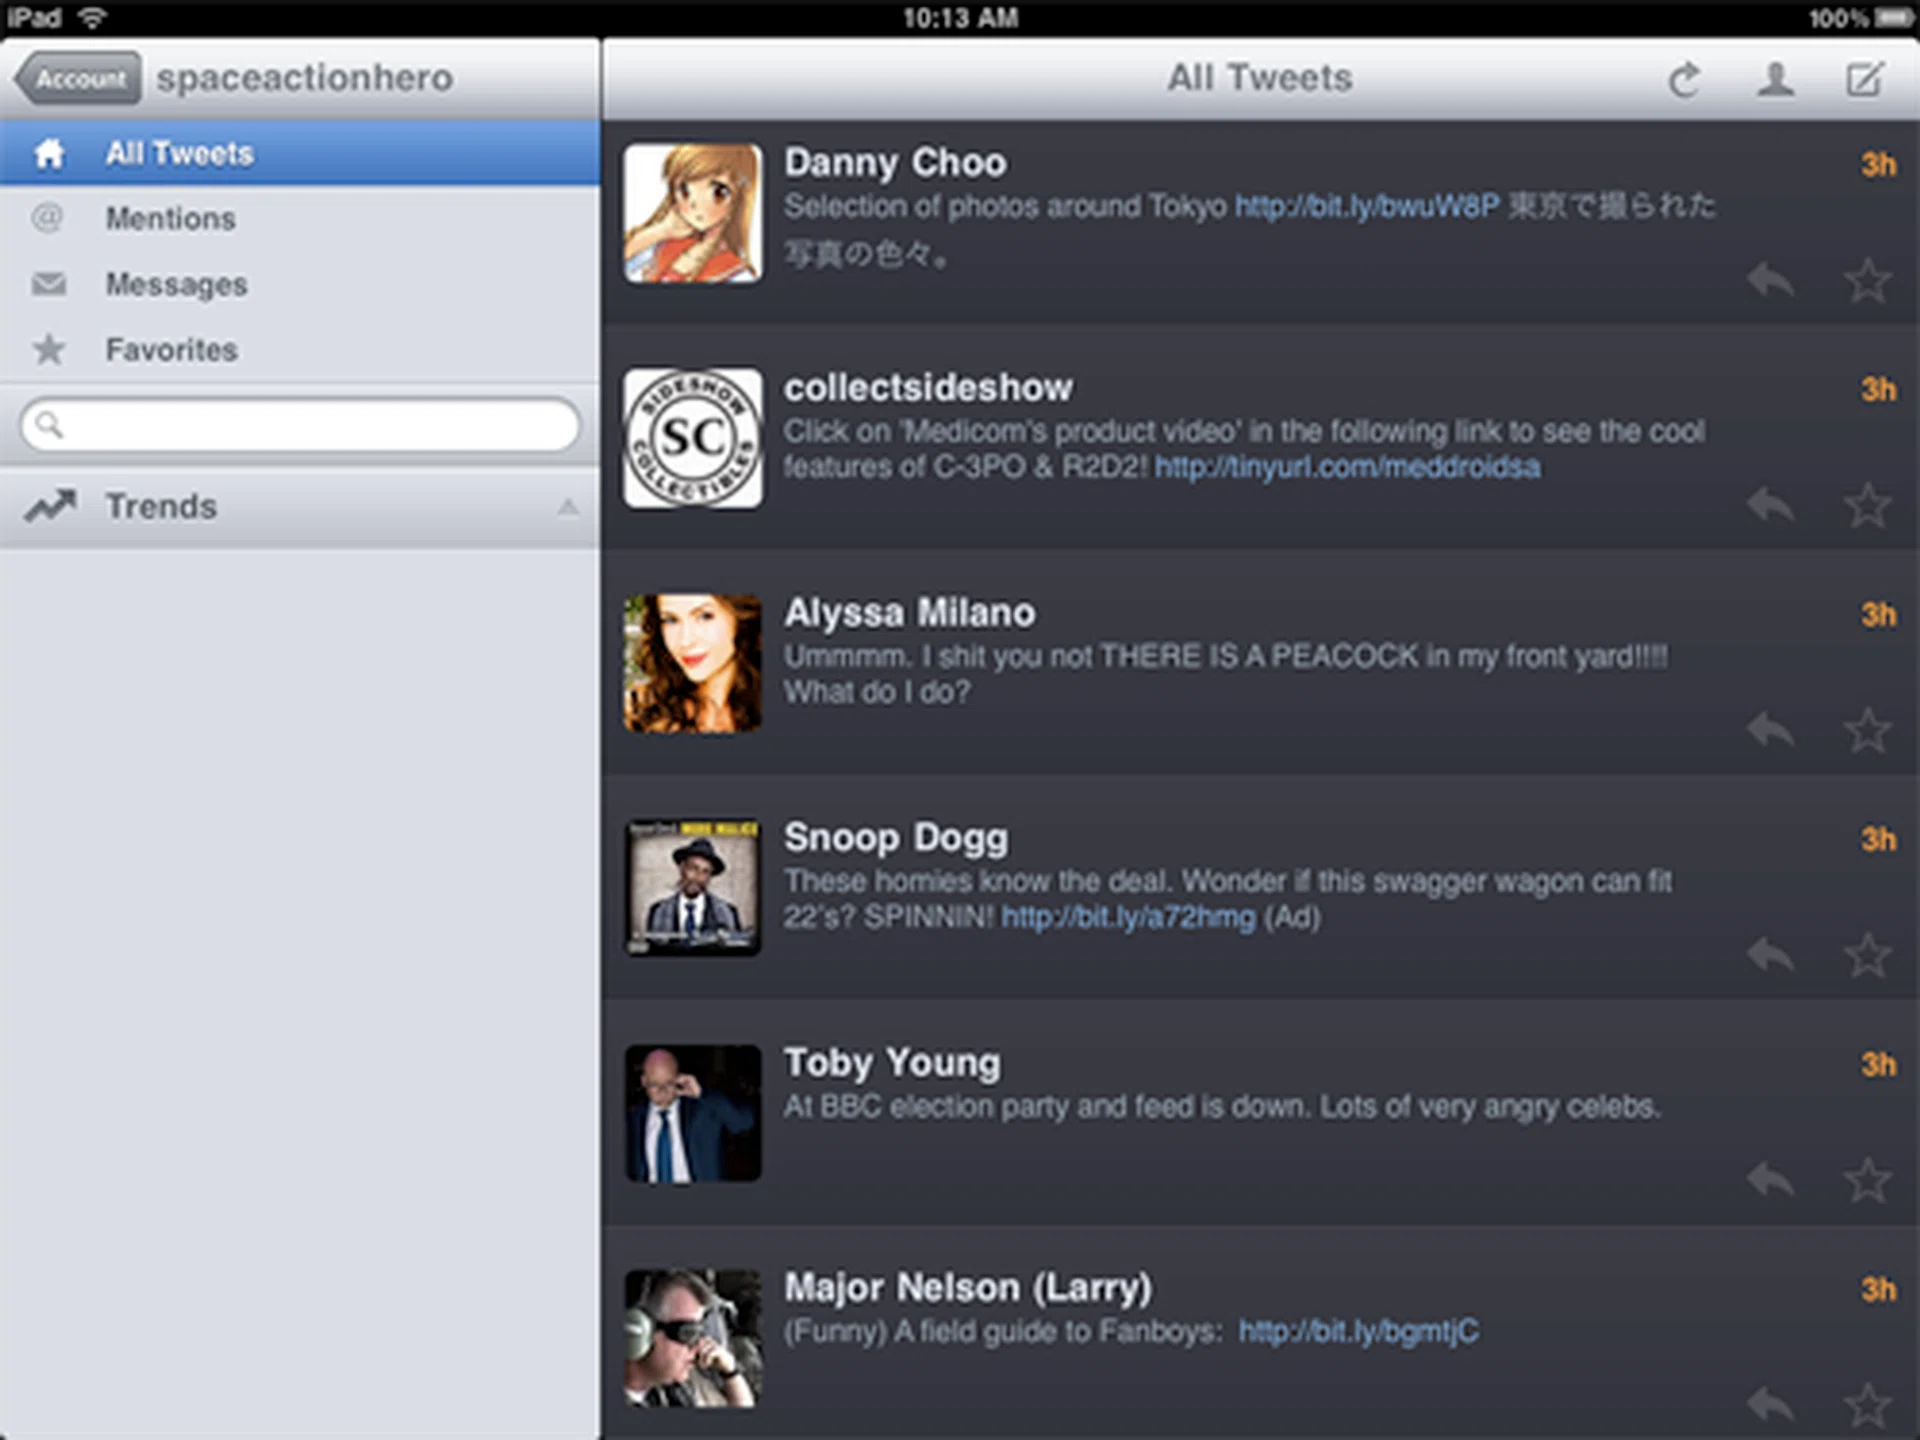This screenshot has height=1440, width=1920.
Task: Collapse the Trends section
Action: click(x=567, y=507)
